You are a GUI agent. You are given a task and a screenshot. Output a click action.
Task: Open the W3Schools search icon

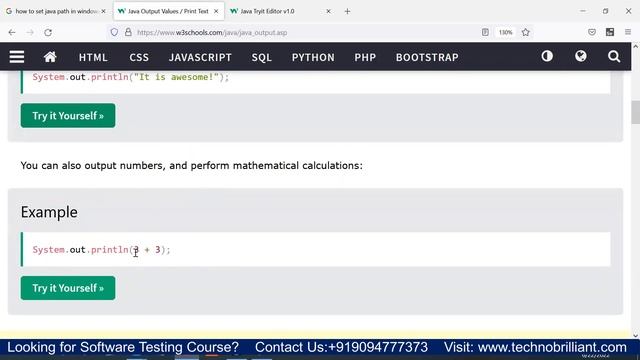tap(614, 56)
